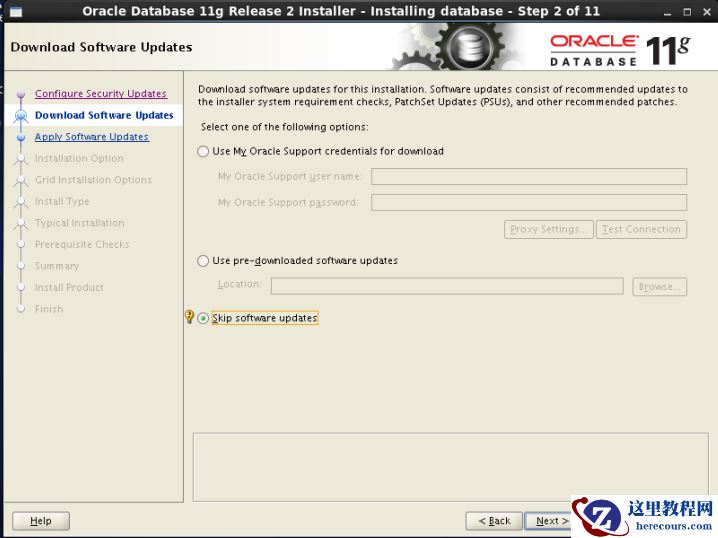718x538 pixels.
Task: Click Install Type step in sidebar
Action: tap(62, 201)
